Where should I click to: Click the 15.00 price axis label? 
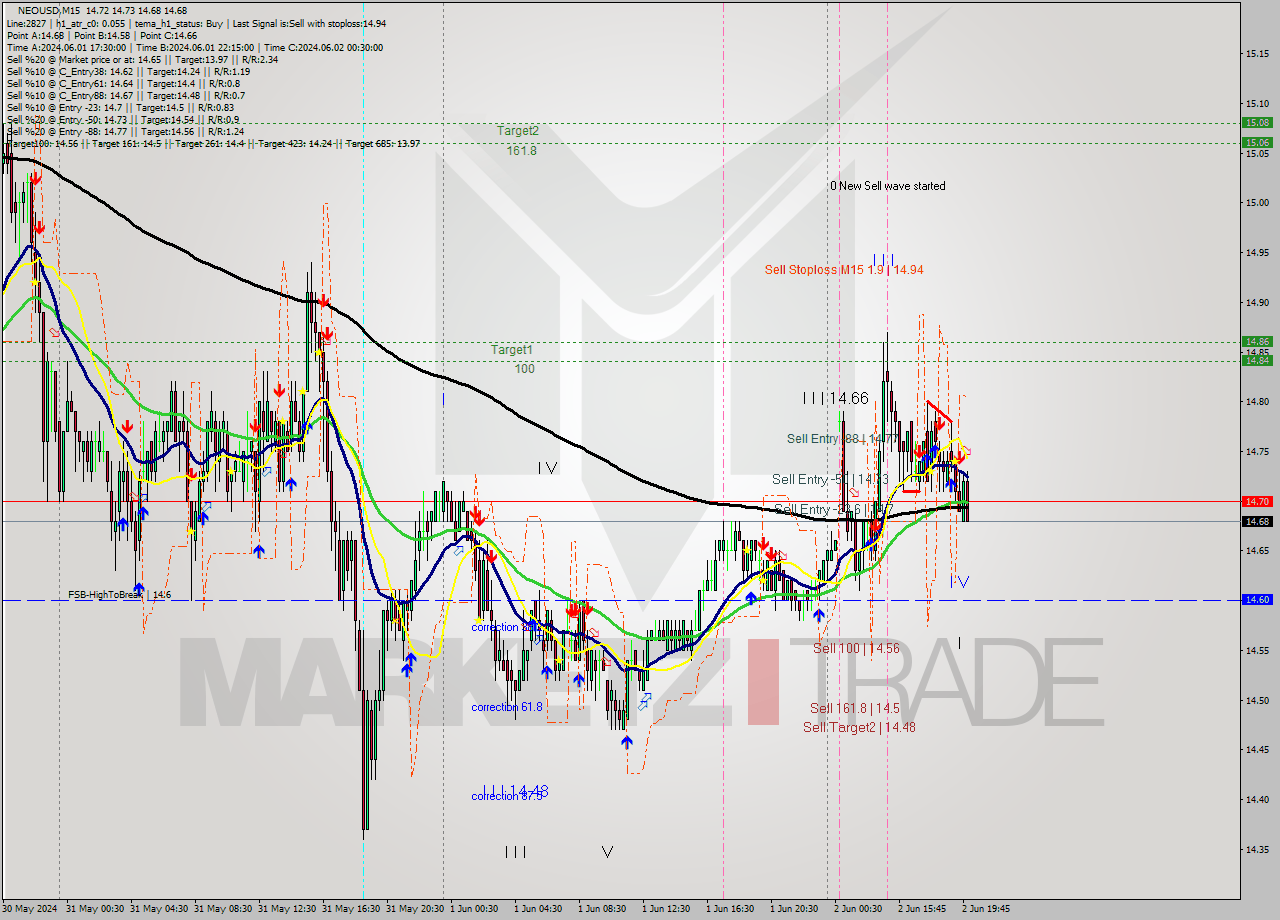click(x=1257, y=202)
